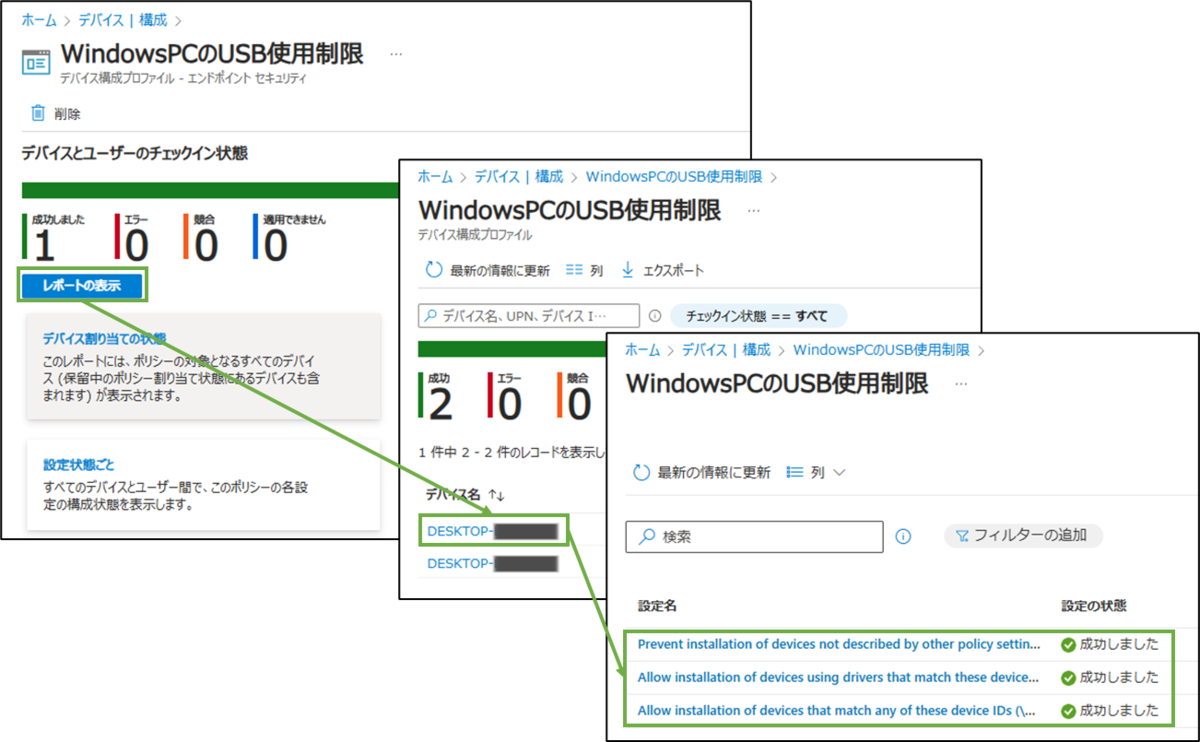The height and width of the screenshot is (742, 1200).
Task: Select the ホーム breadcrumb item
Action: pos(38,19)
